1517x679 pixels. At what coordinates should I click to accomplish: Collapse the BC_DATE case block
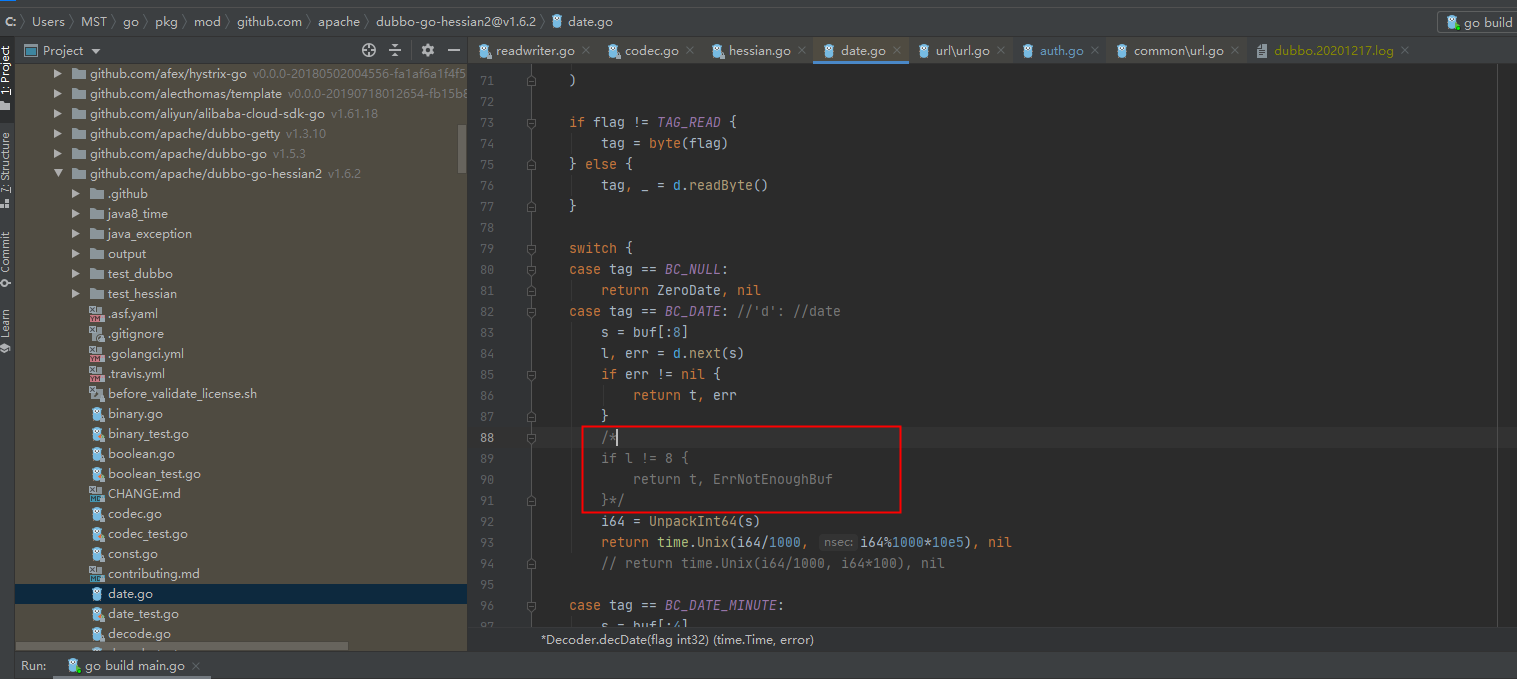coord(531,311)
